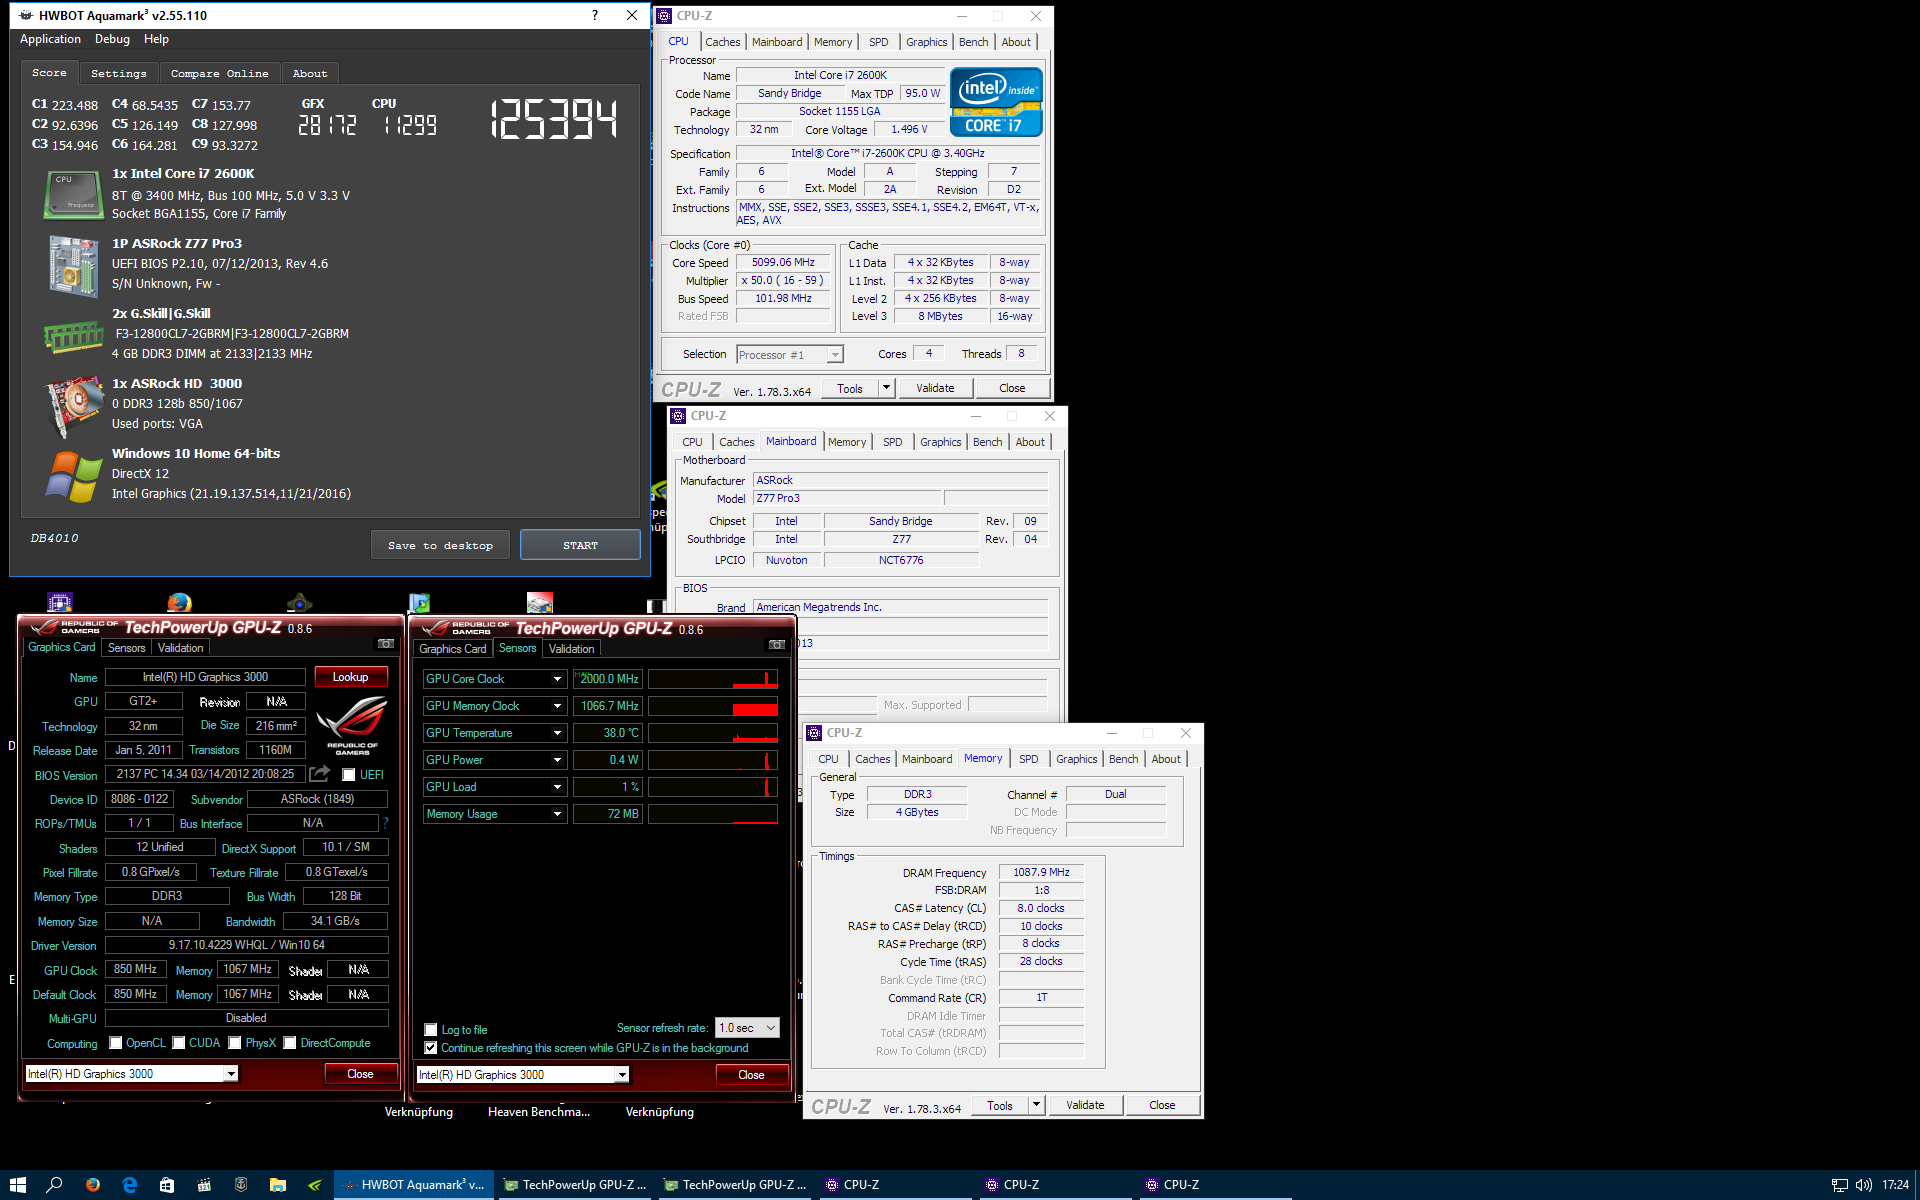
Task: Click Tools button in Memory CPU-Z window
Action: coord(999,1106)
